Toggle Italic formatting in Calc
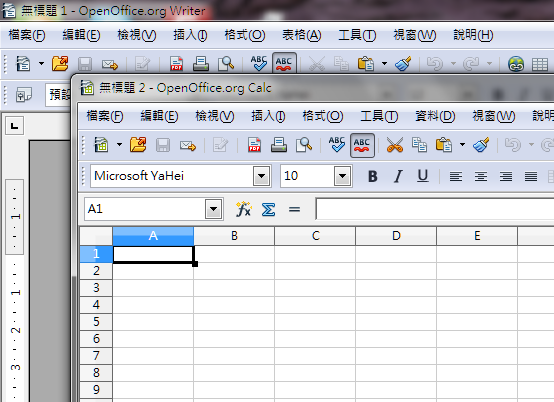Screen dimensions: 554x402 coord(398,176)
